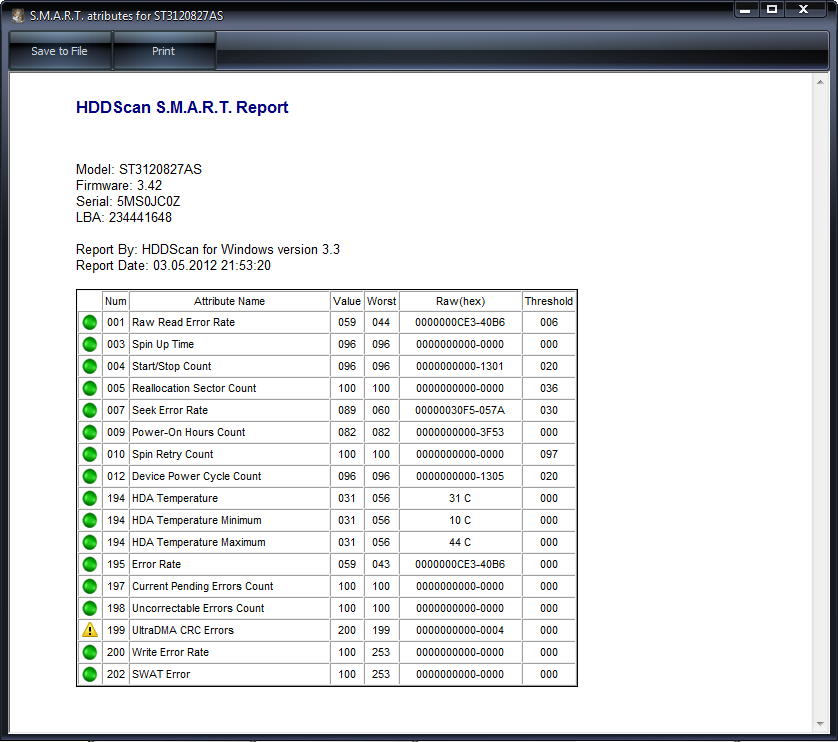Click green status icon for Device Power Cycle Count
838x742 pixels.
point(90,476)
